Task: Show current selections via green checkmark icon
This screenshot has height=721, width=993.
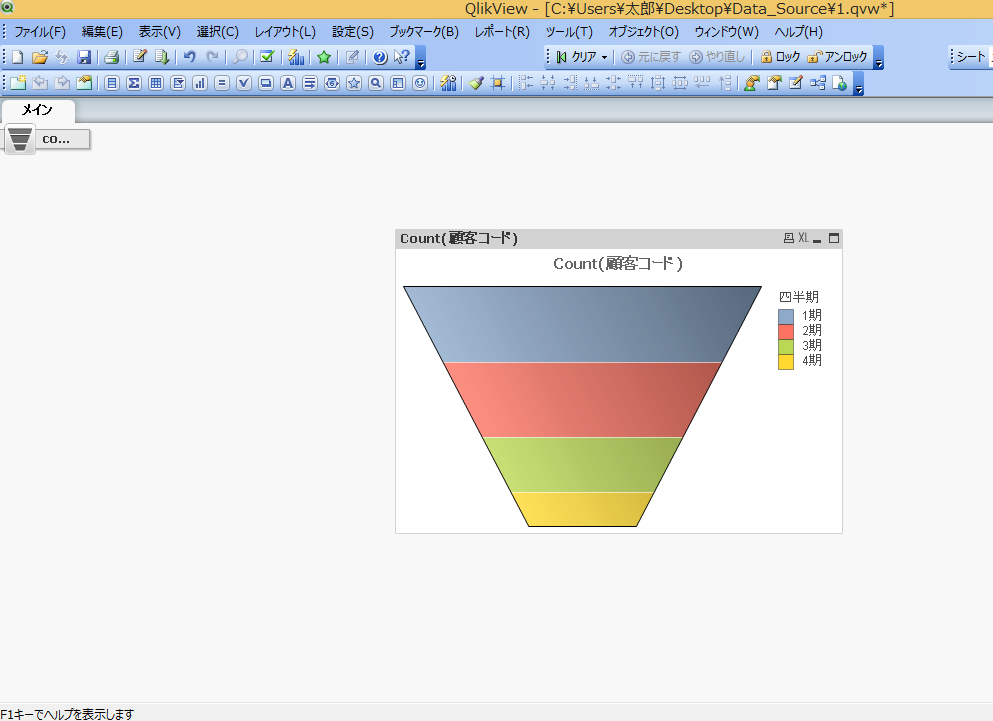Action: [267, 57]
